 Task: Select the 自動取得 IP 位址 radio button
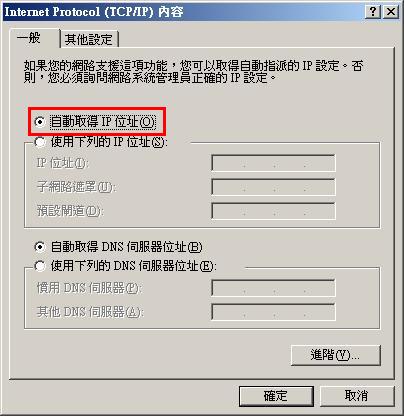(x=40, y=122)
